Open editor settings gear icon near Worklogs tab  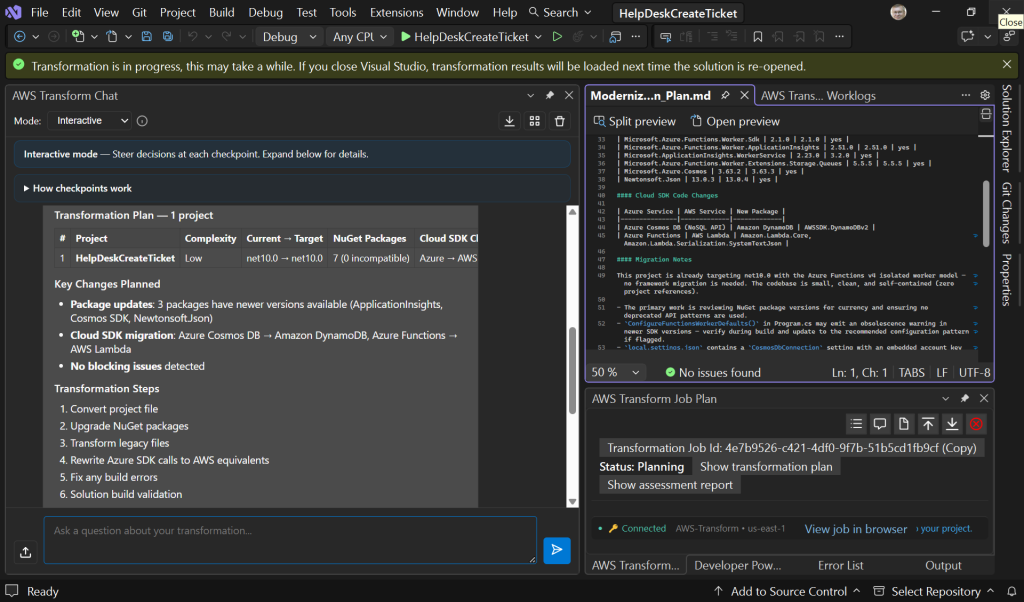coord(985,95)
